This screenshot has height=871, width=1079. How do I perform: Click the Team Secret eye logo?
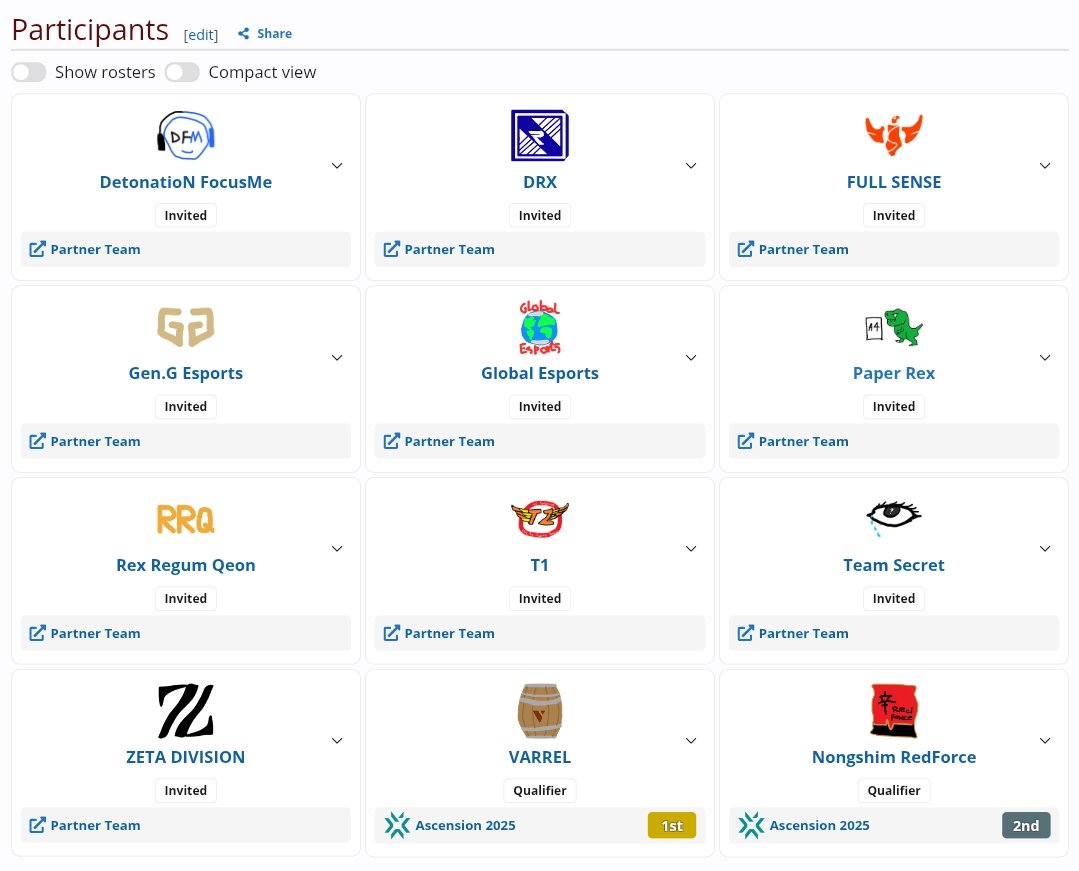[893, 518]
